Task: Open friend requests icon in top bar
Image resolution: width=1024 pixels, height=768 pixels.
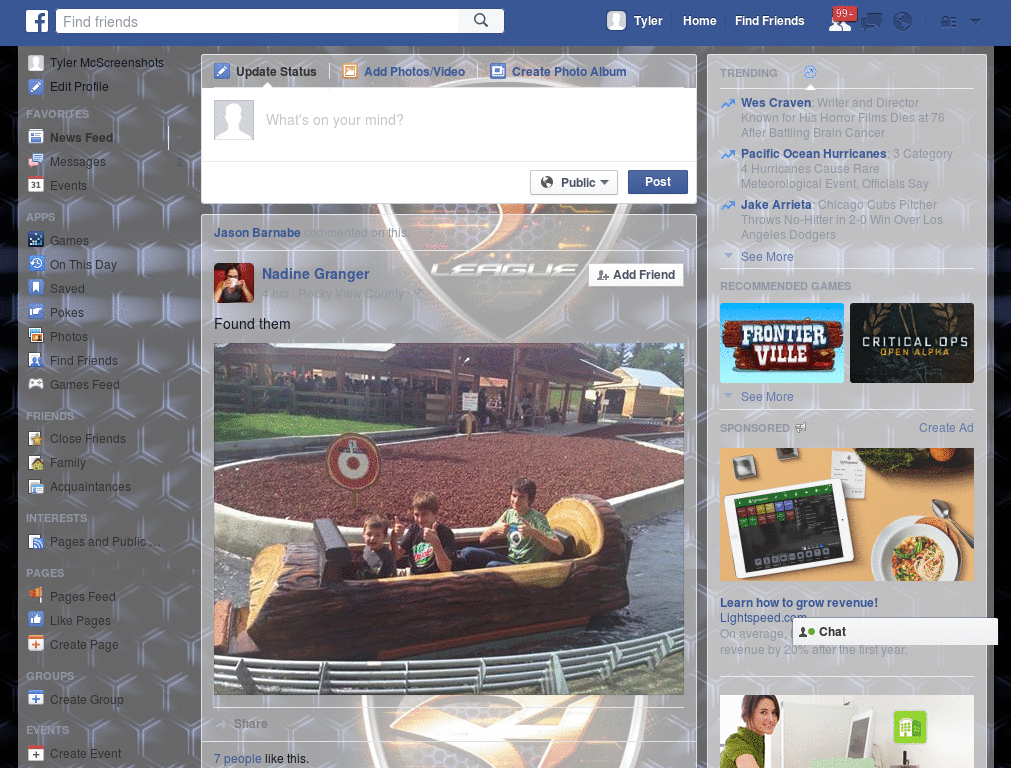Action: [841, 20]
